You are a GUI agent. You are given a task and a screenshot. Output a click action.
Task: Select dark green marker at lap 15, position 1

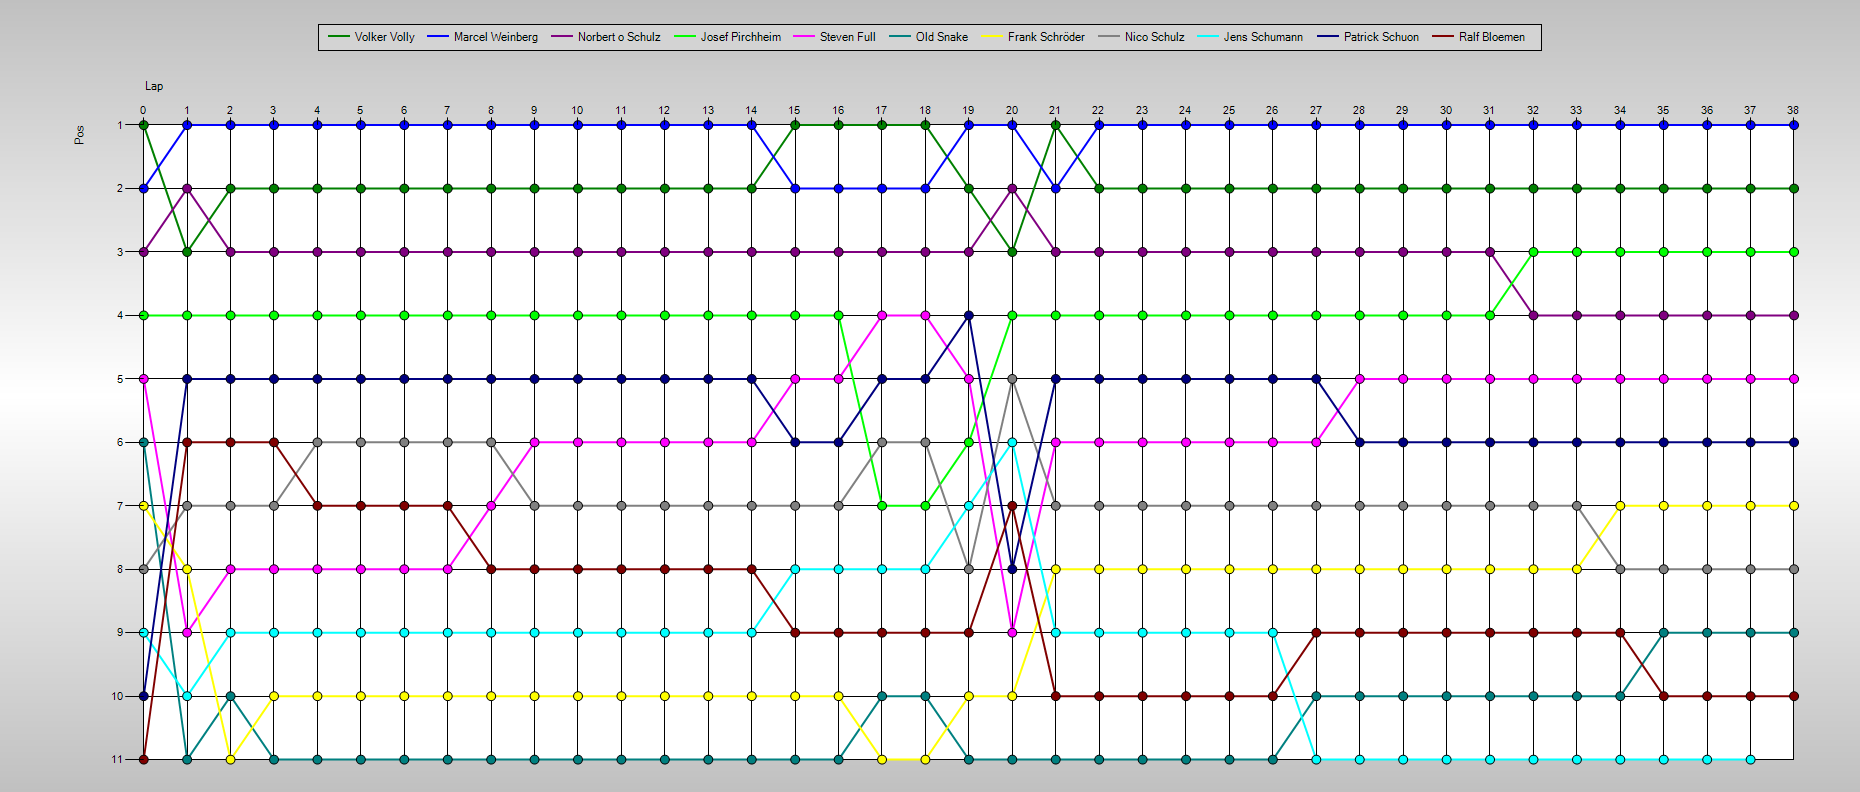(795, 125)
